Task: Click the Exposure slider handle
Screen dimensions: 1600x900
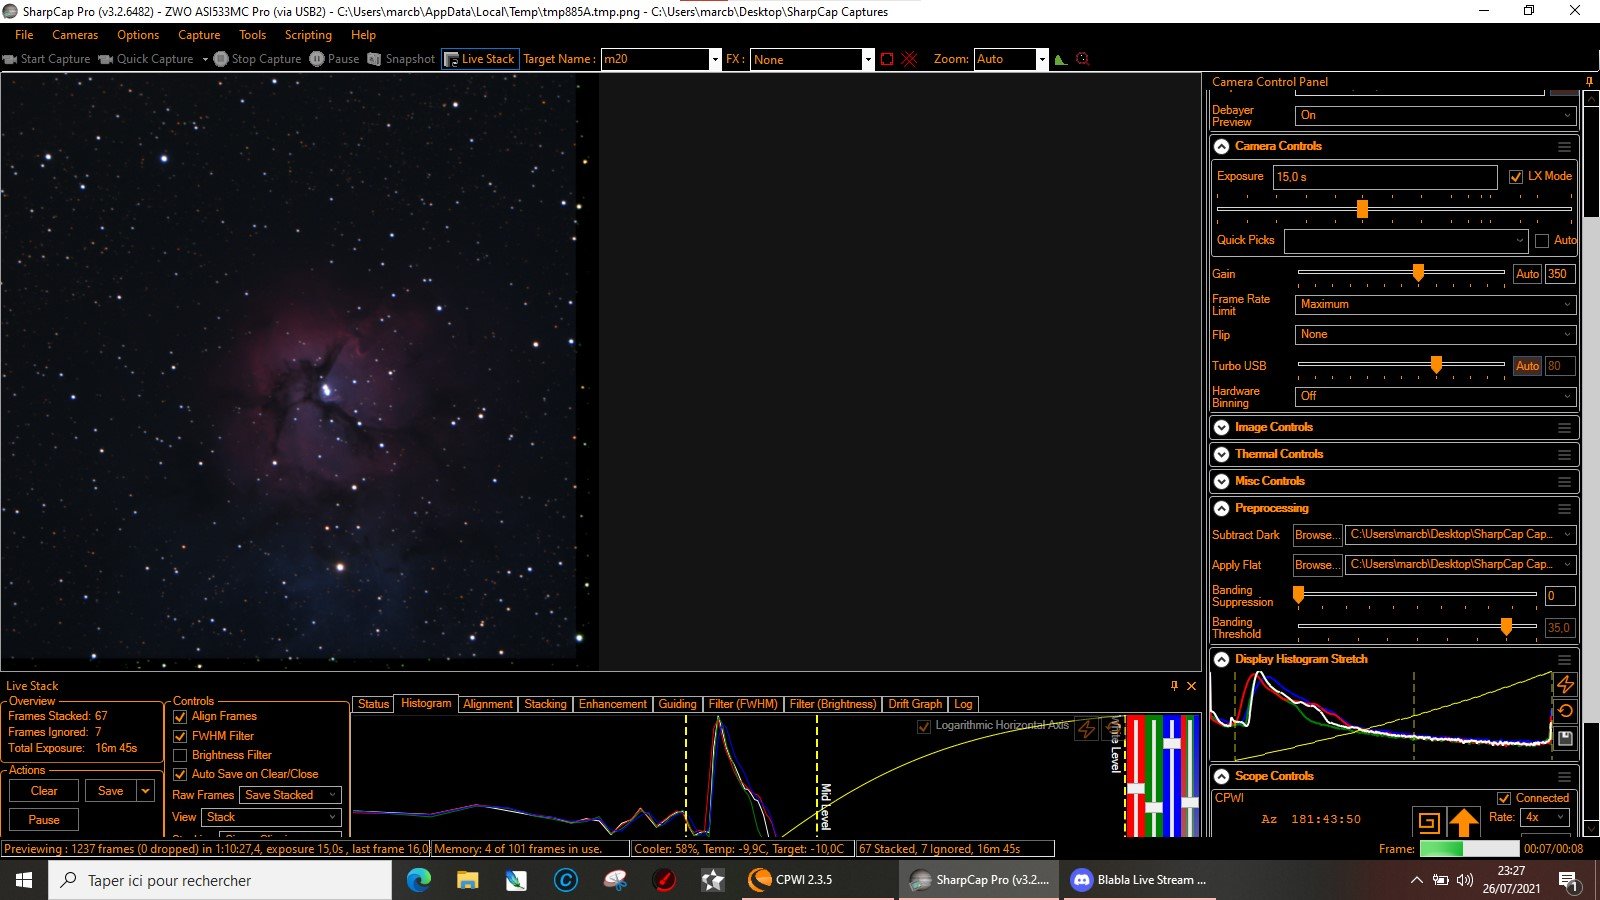Action: [1362, 209]
